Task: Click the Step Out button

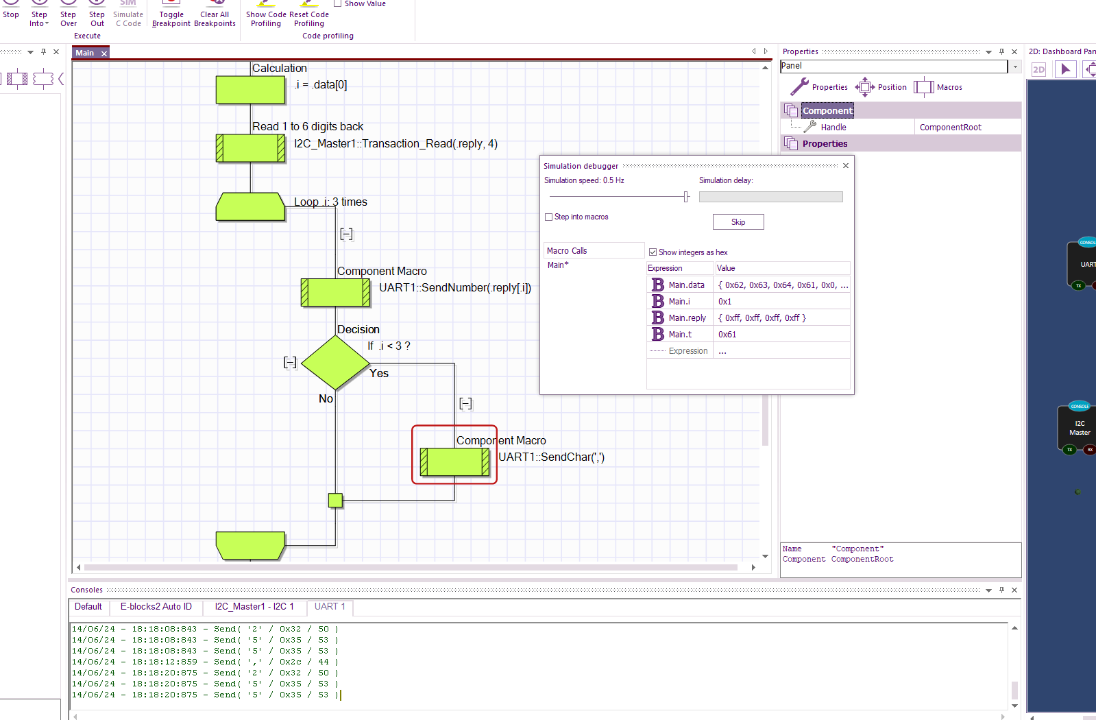Action: click(x=97, y=14)
